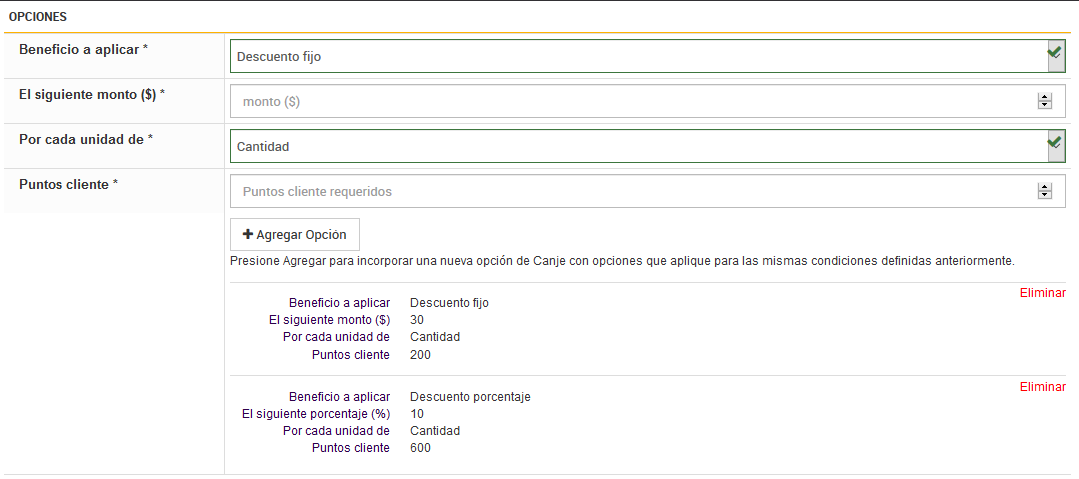The image size is (1079, 479).
Task: Click the plus icon on Agregar Opción
Action: 248,234
